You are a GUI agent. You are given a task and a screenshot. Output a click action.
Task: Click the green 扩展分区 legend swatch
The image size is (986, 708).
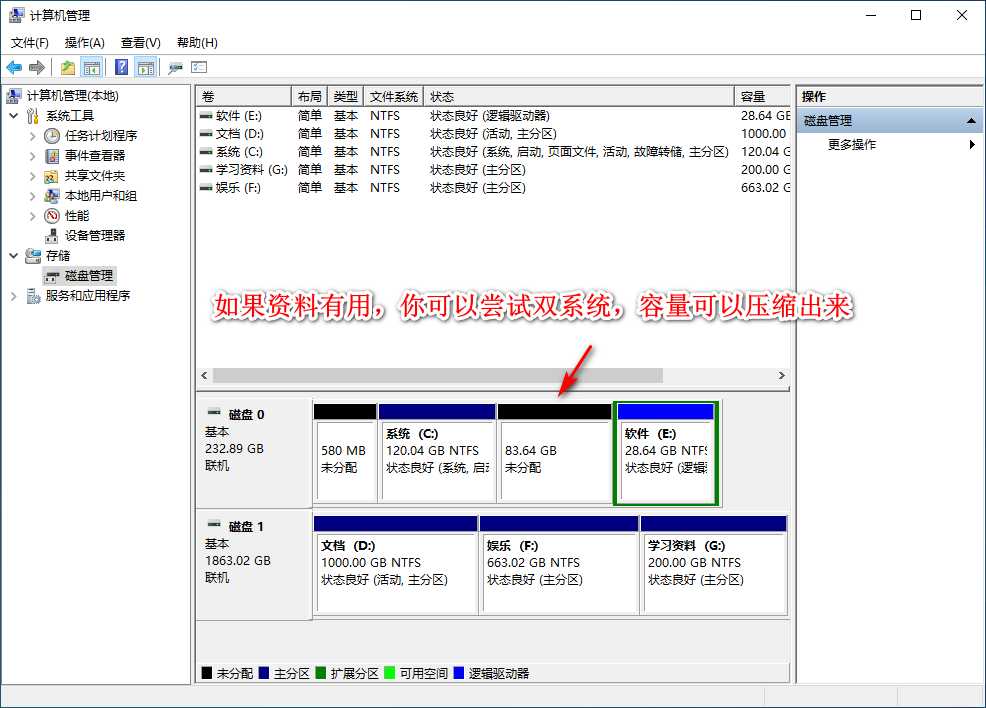pos(321,673)
